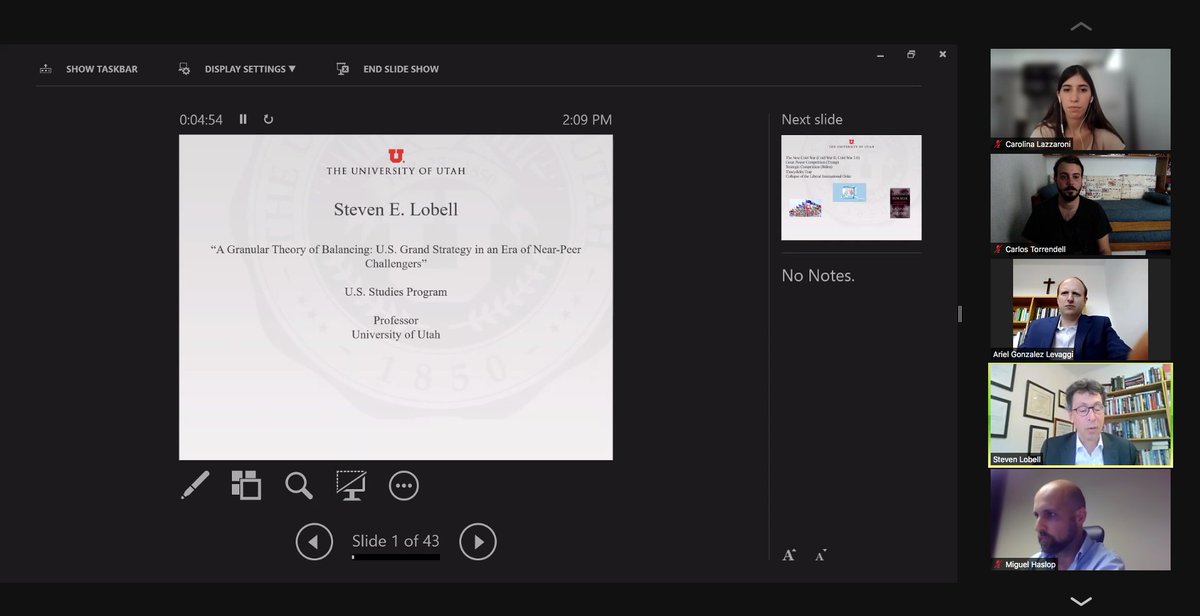Click the Show Taskbar label
1200x616 pixels.
[102, 69]
